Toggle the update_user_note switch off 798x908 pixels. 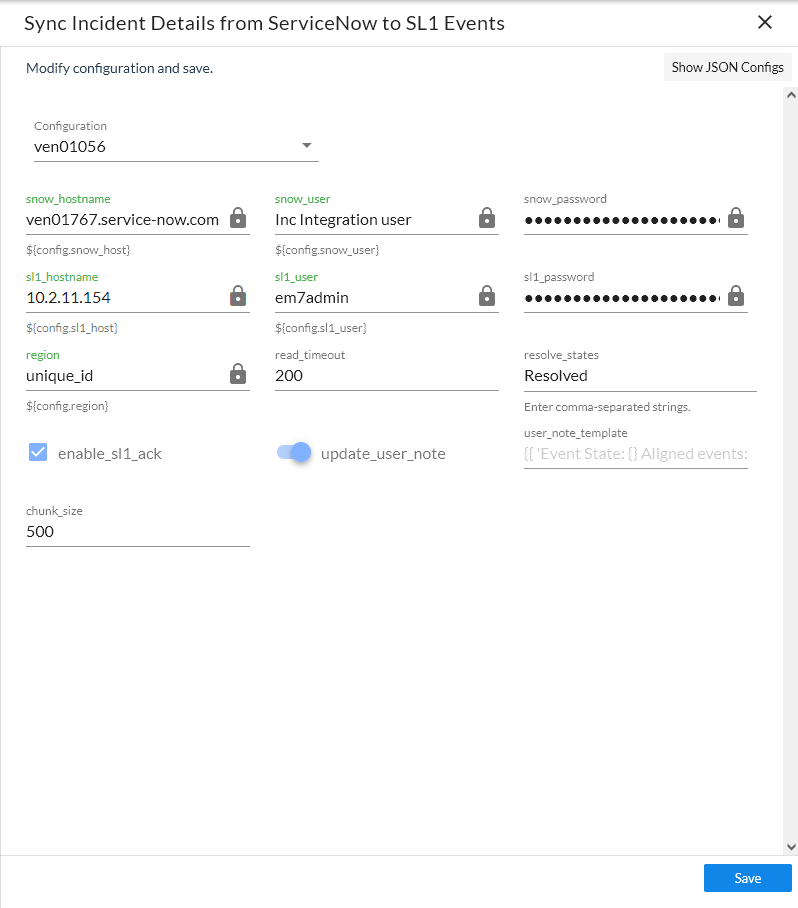tap(295, 453)
